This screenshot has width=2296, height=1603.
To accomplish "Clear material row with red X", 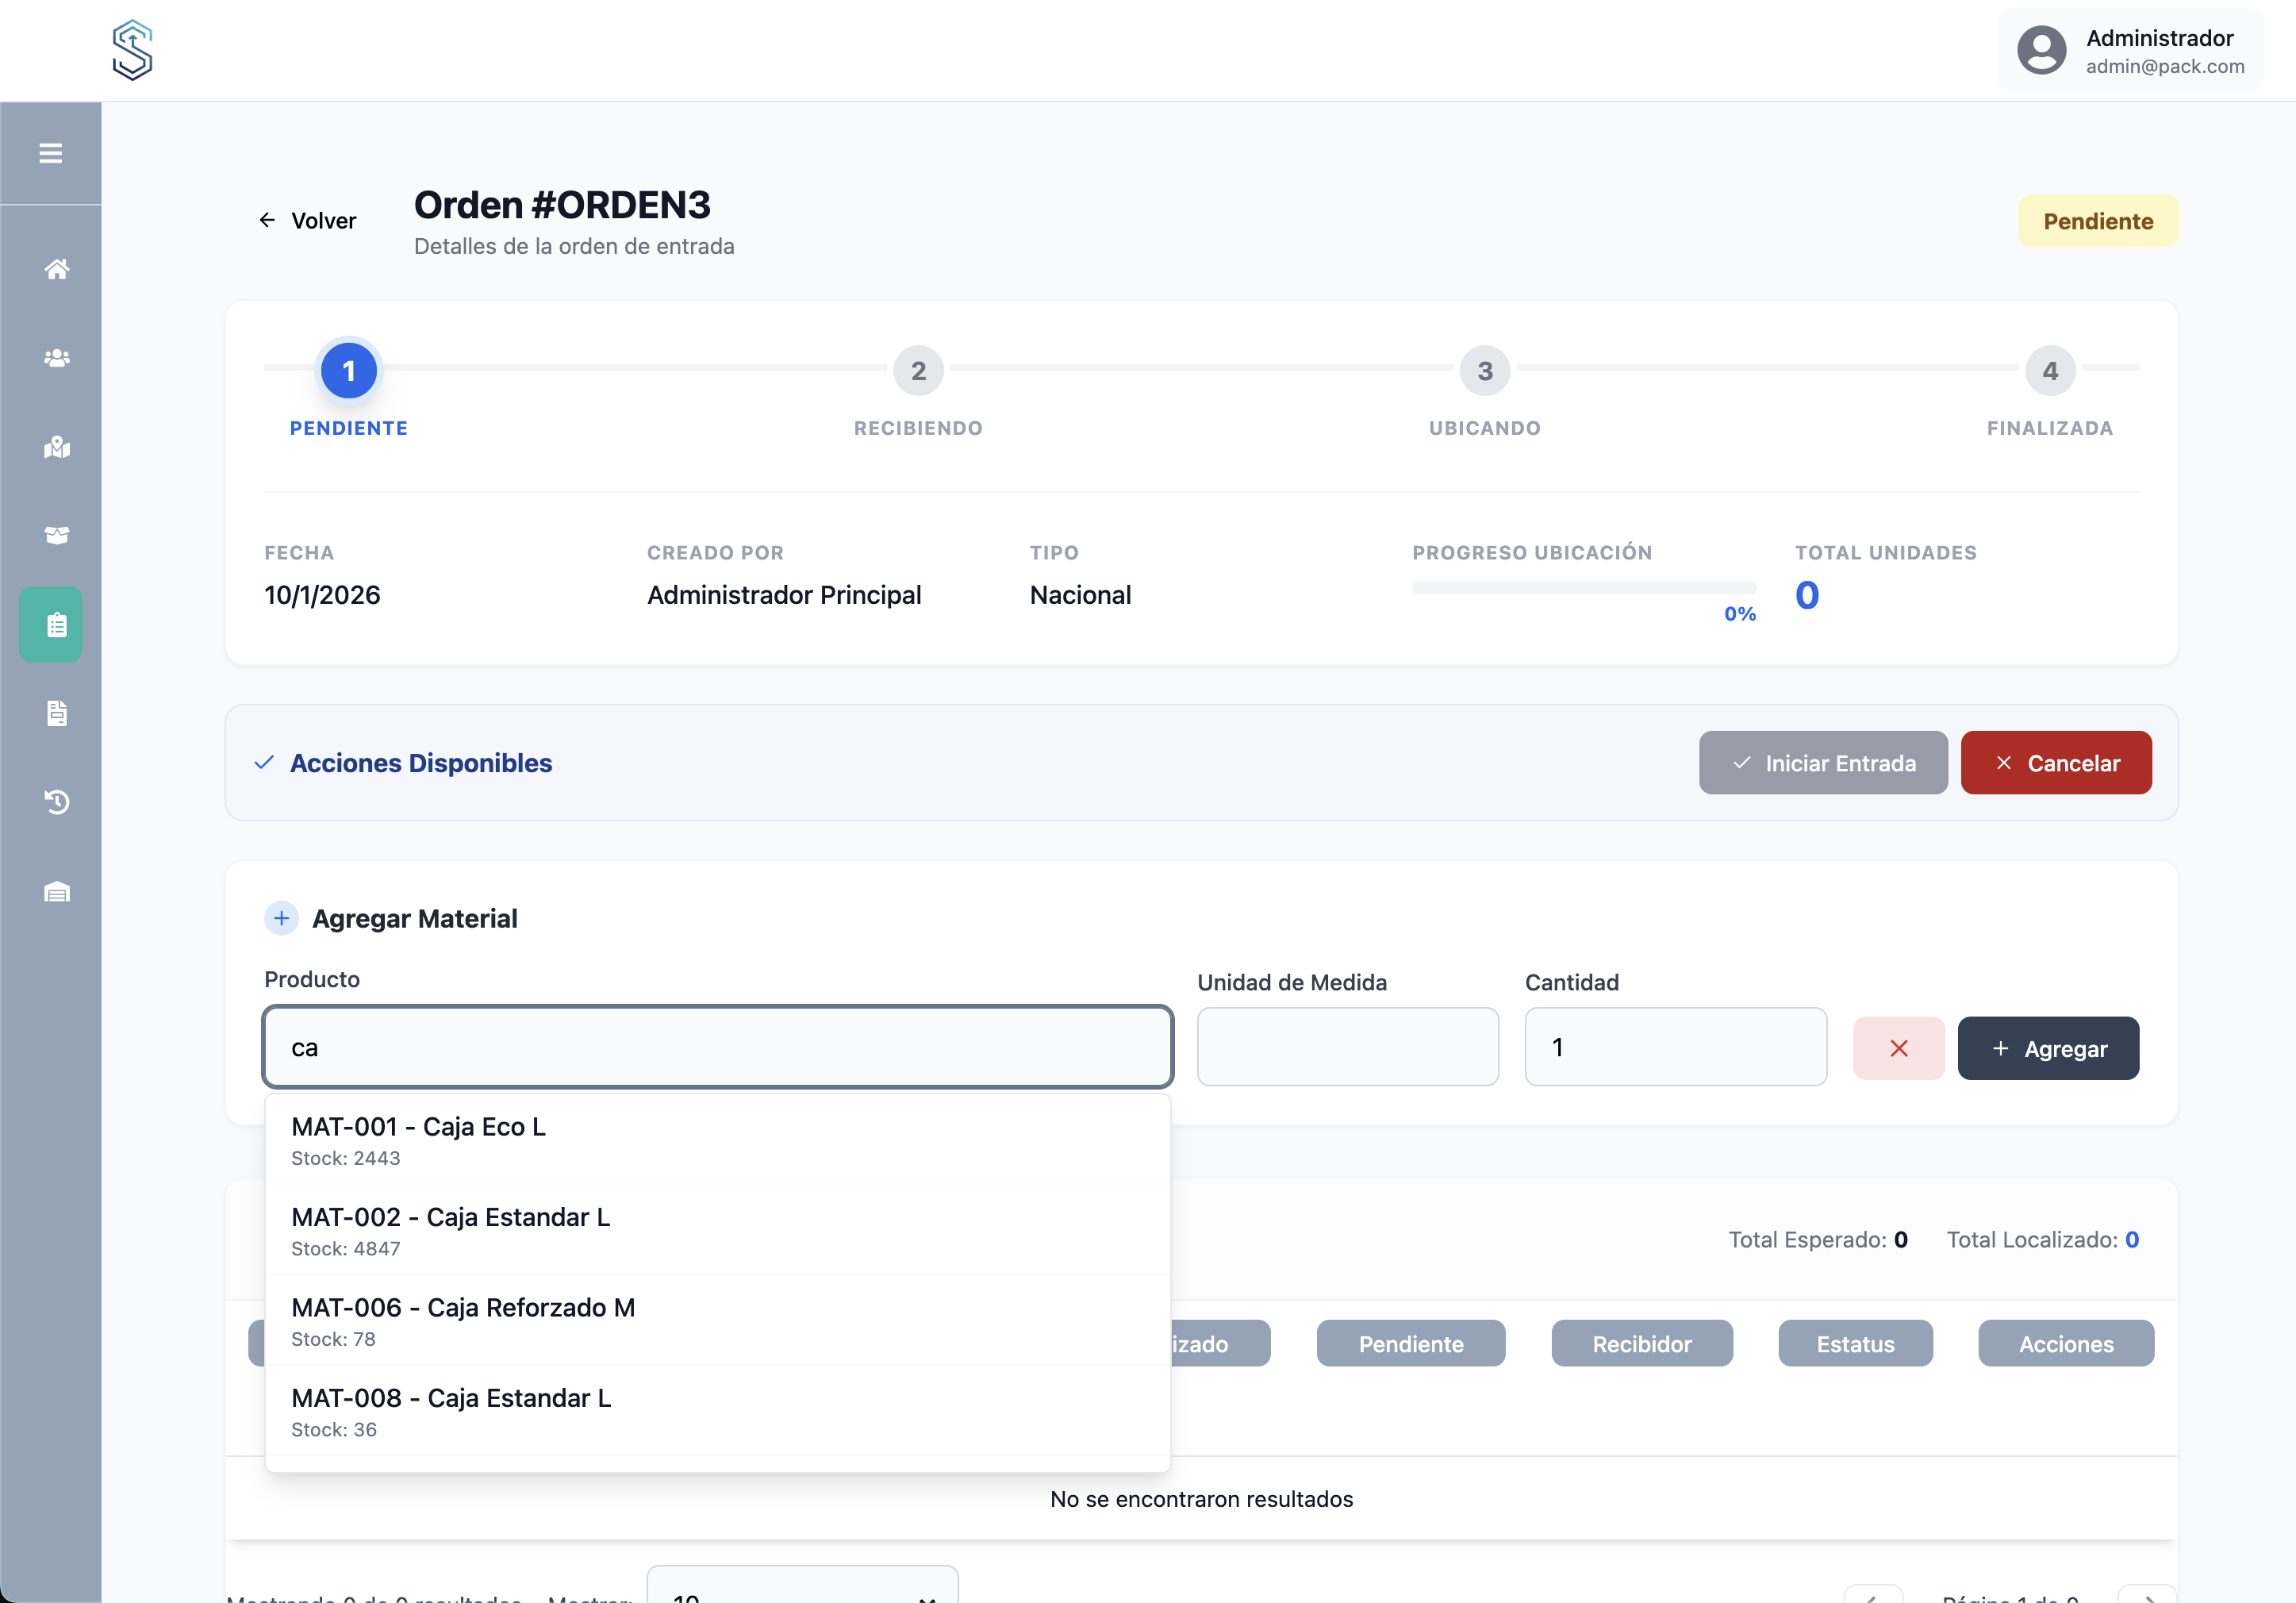I will pos(1898,1048).
